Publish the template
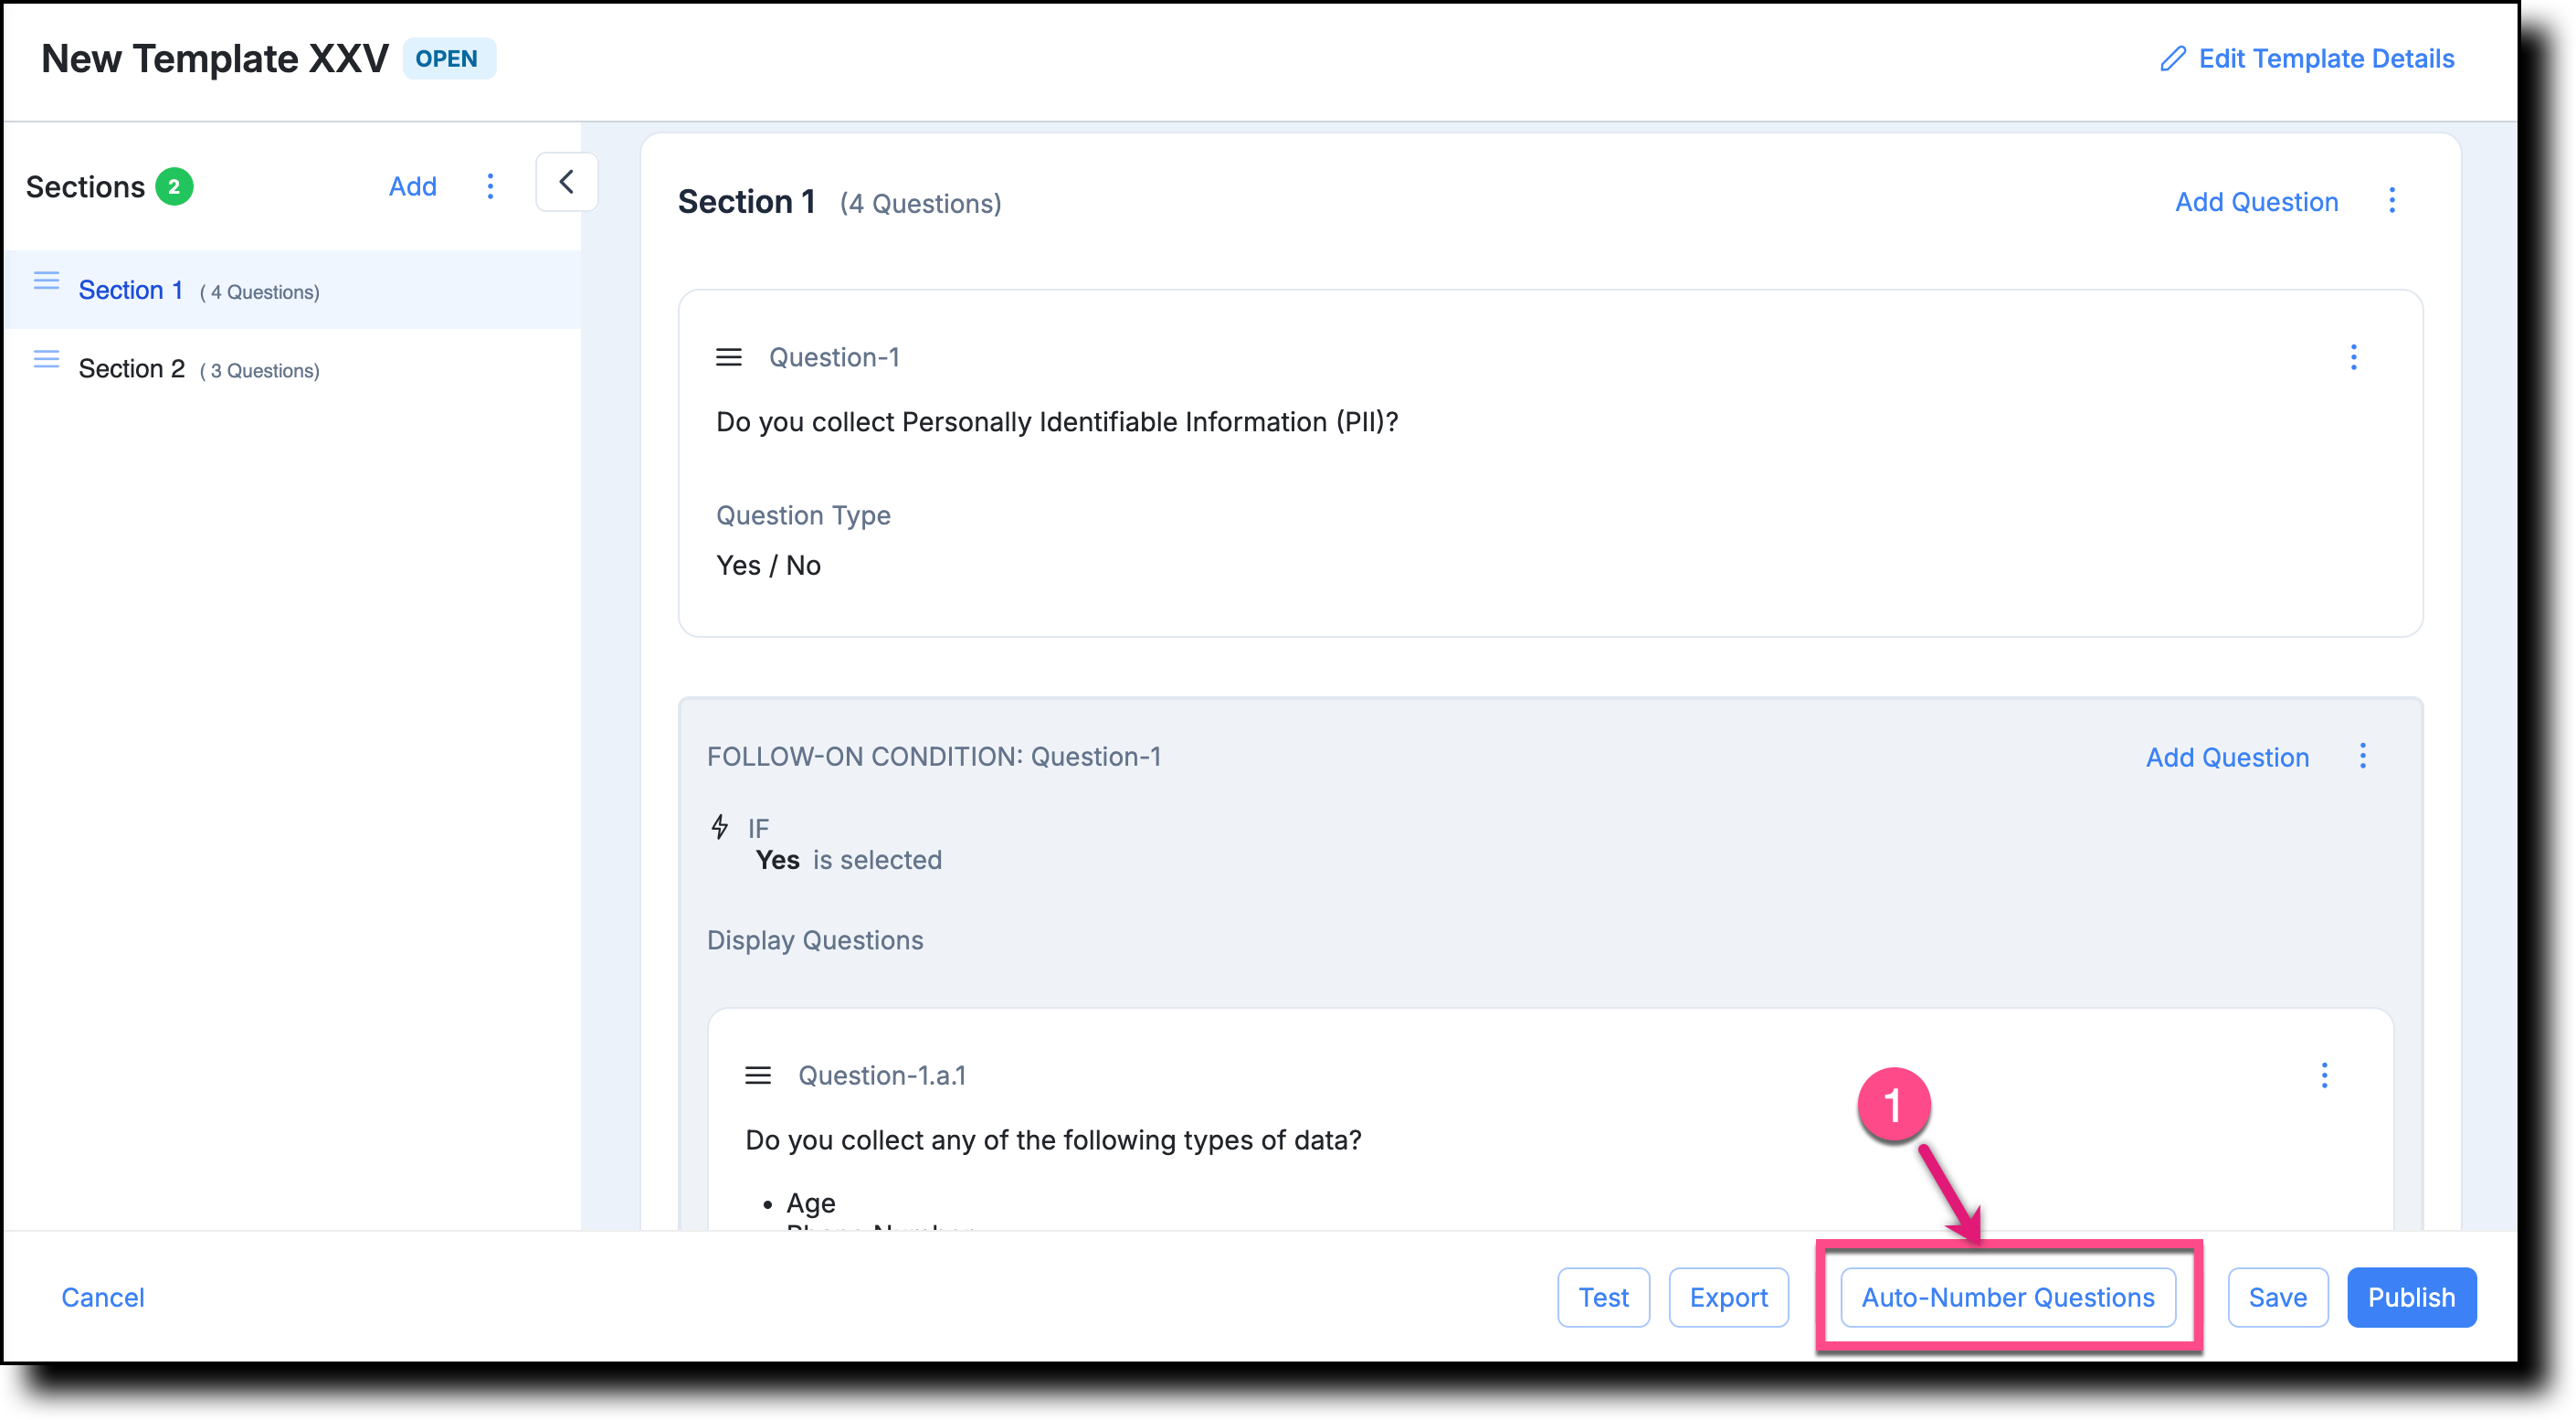The height and width of the screenshot is (1420, 2576). [2411, 1297]
